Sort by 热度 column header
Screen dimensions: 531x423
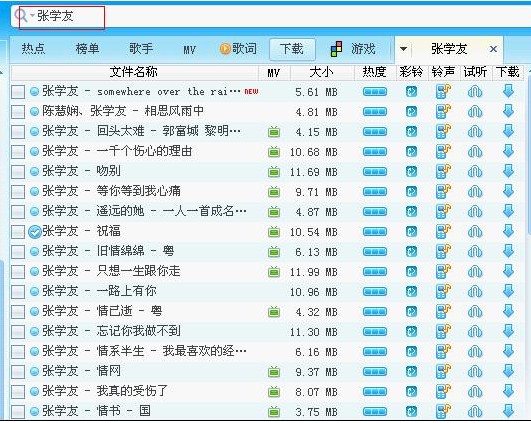pyautogui.click(x=375, y=72)
